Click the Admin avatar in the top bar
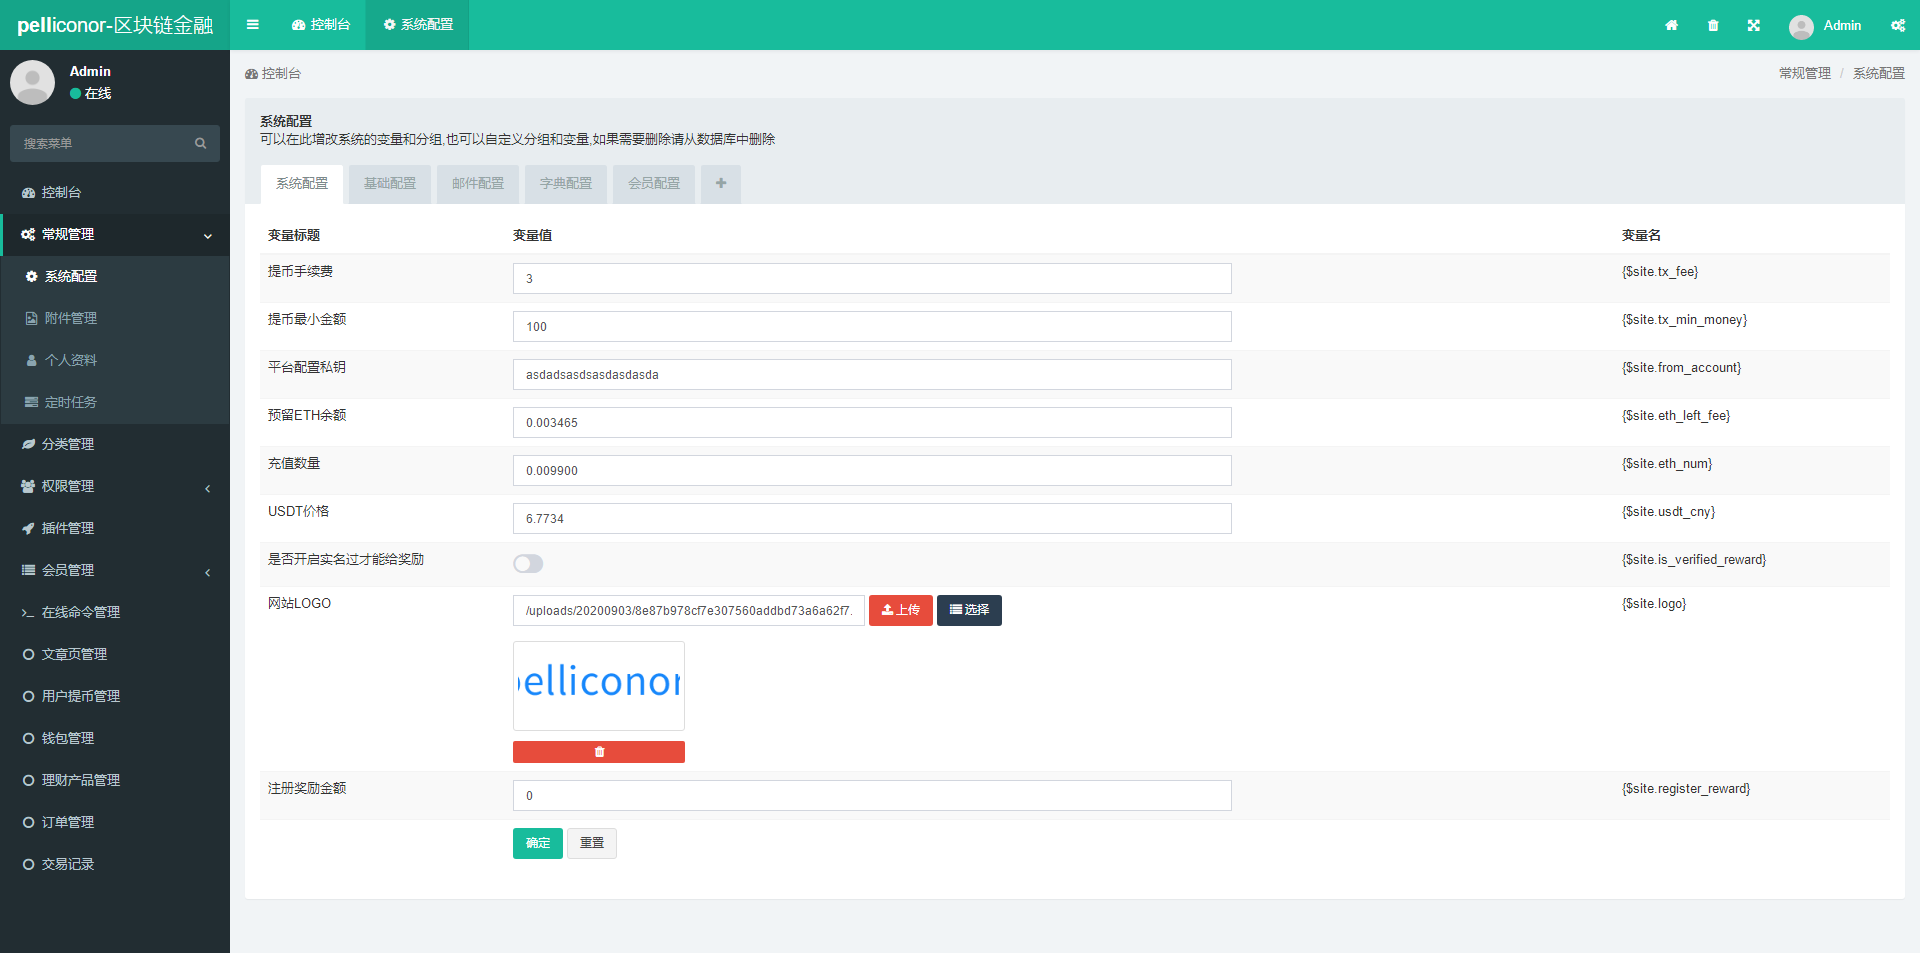Screen dimensions: 1920x953 click(1801, 26)
